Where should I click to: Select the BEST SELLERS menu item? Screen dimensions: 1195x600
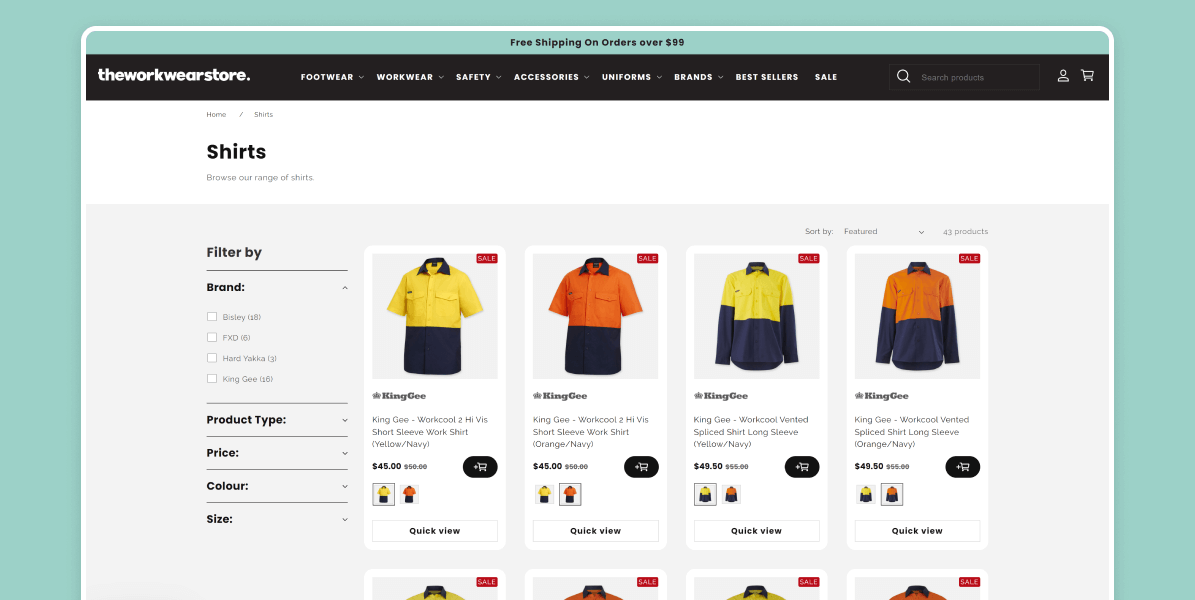pos(767,76)
